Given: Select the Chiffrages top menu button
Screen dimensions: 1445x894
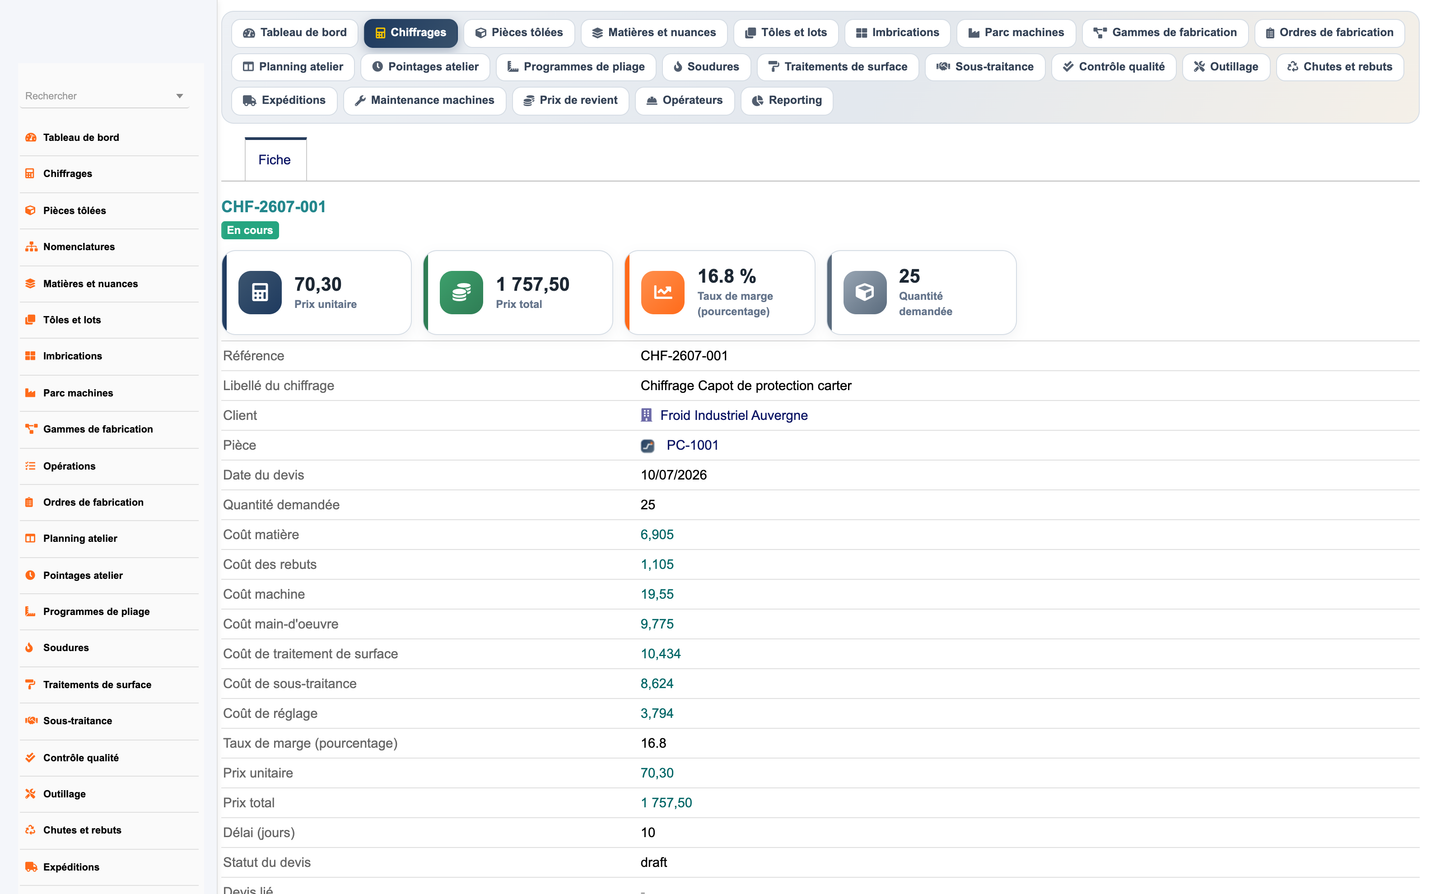Looking at the screenshot, I should pos(411,33).
